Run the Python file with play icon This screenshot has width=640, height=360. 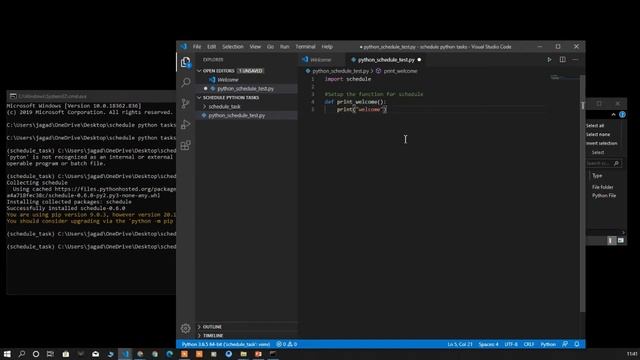pos(549,60)
